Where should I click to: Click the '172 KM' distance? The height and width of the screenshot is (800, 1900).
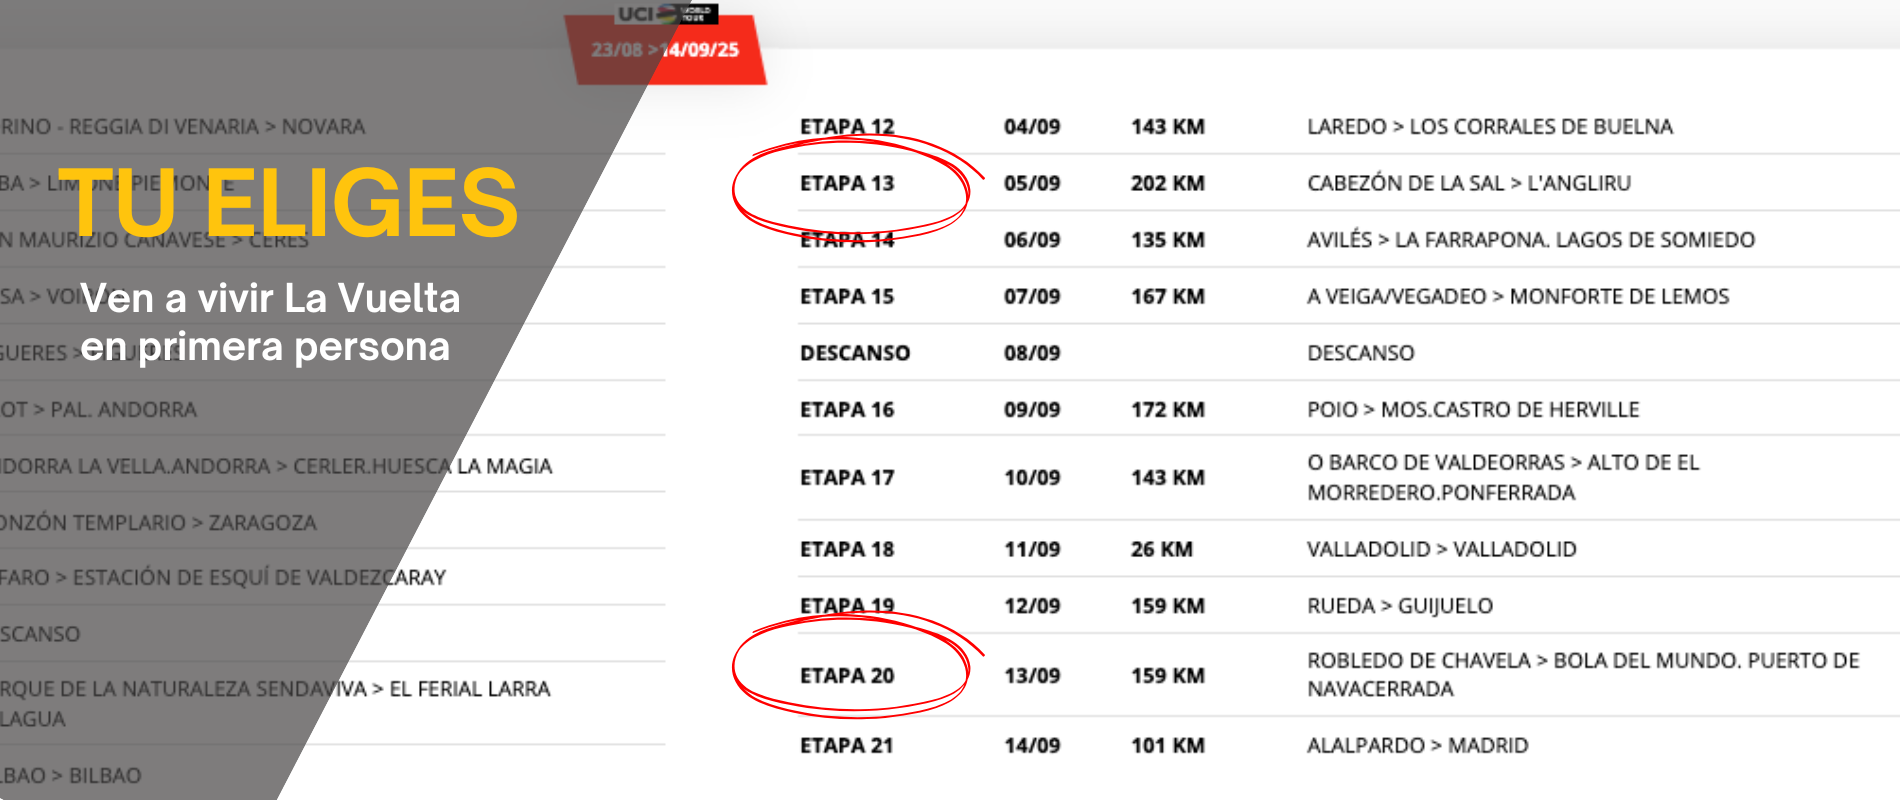coord(1168,410)
